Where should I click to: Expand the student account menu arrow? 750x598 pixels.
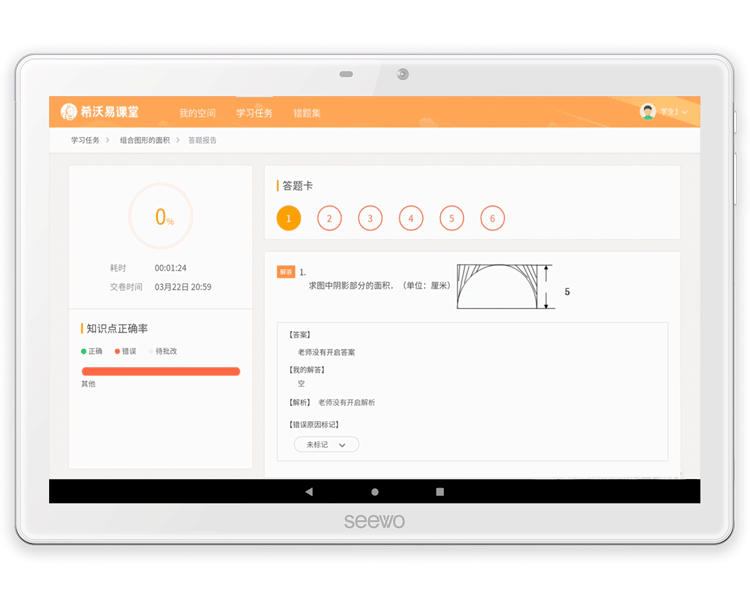click(x=685, y=113)
